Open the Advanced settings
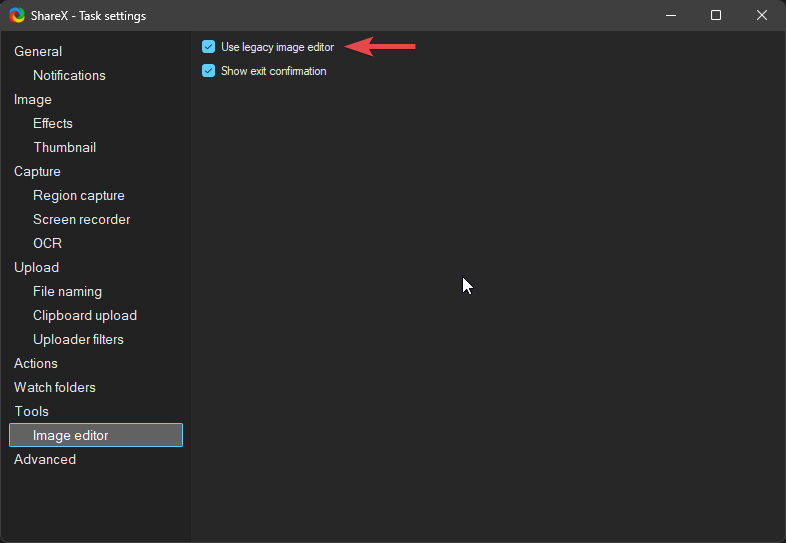 click(x=45, y=459)
